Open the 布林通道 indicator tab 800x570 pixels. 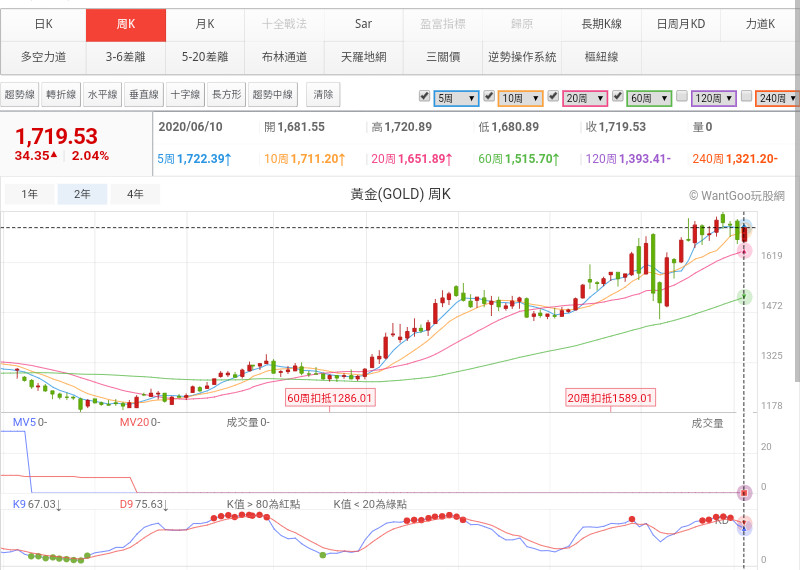[284, 57]
